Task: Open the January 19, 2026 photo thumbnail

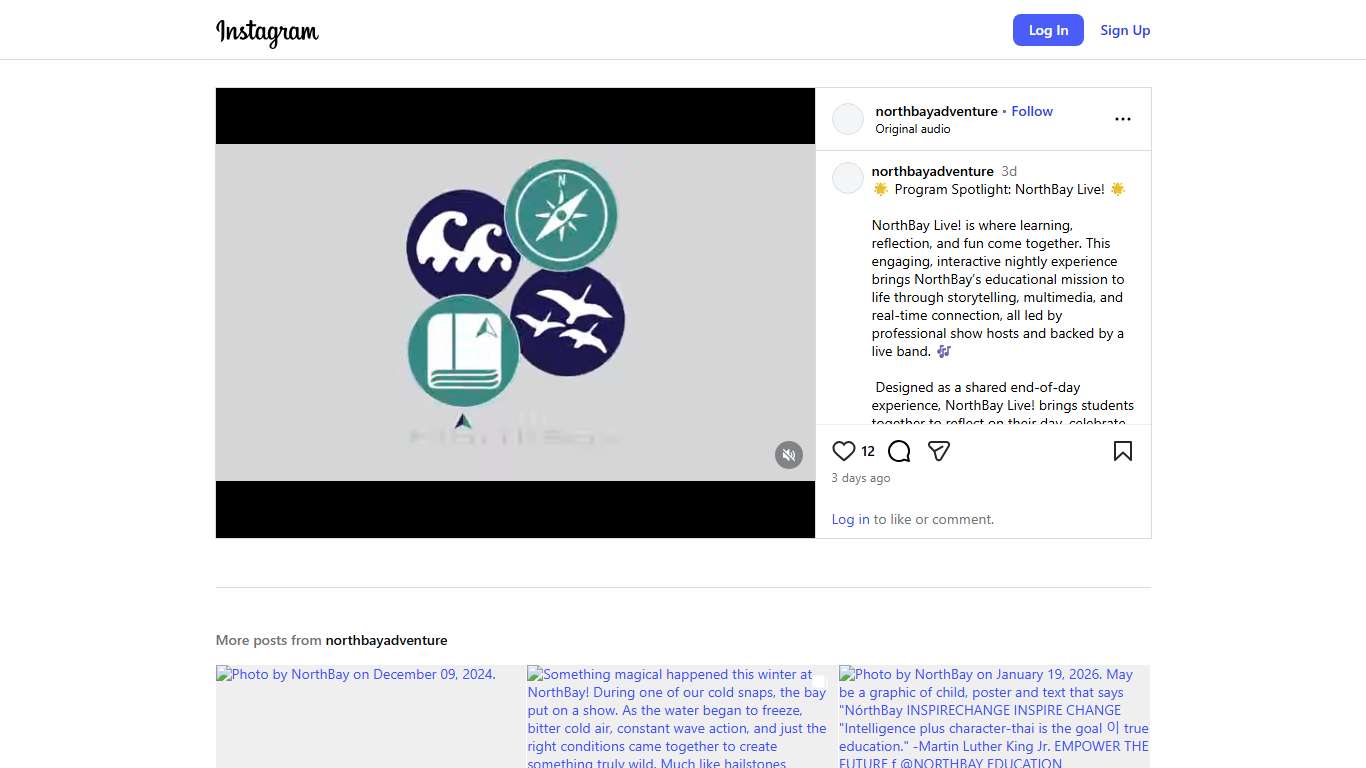Action: tap(994, 716)
